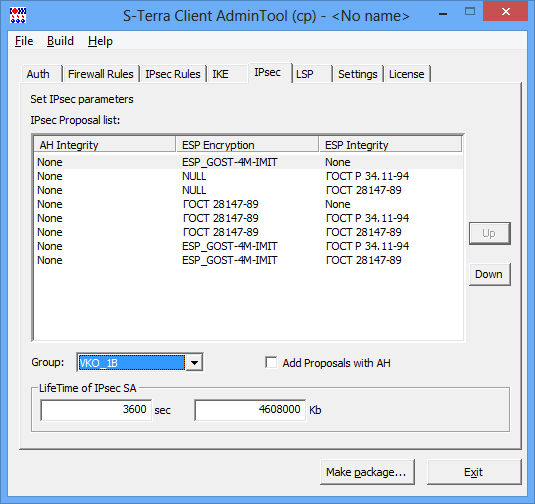Click the lifetime seconds field 3600
The width and height of the screenshot is (535, 504).
click(x=96, y=409)
